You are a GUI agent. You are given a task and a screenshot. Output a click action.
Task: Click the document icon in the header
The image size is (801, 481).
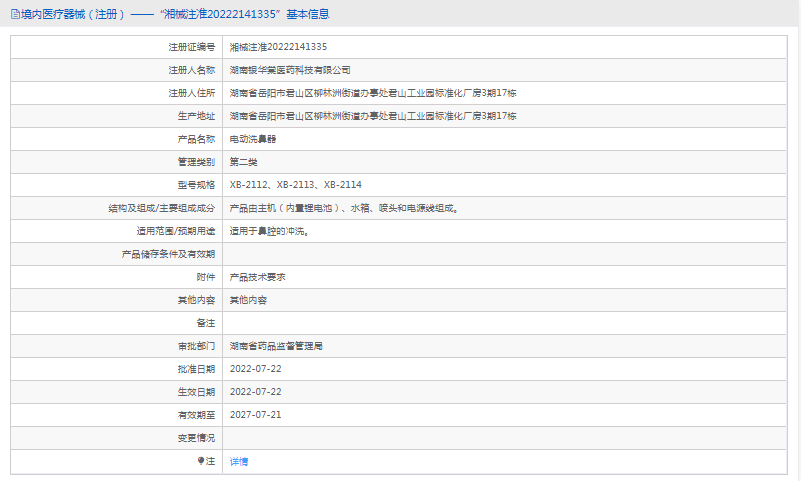15,14
